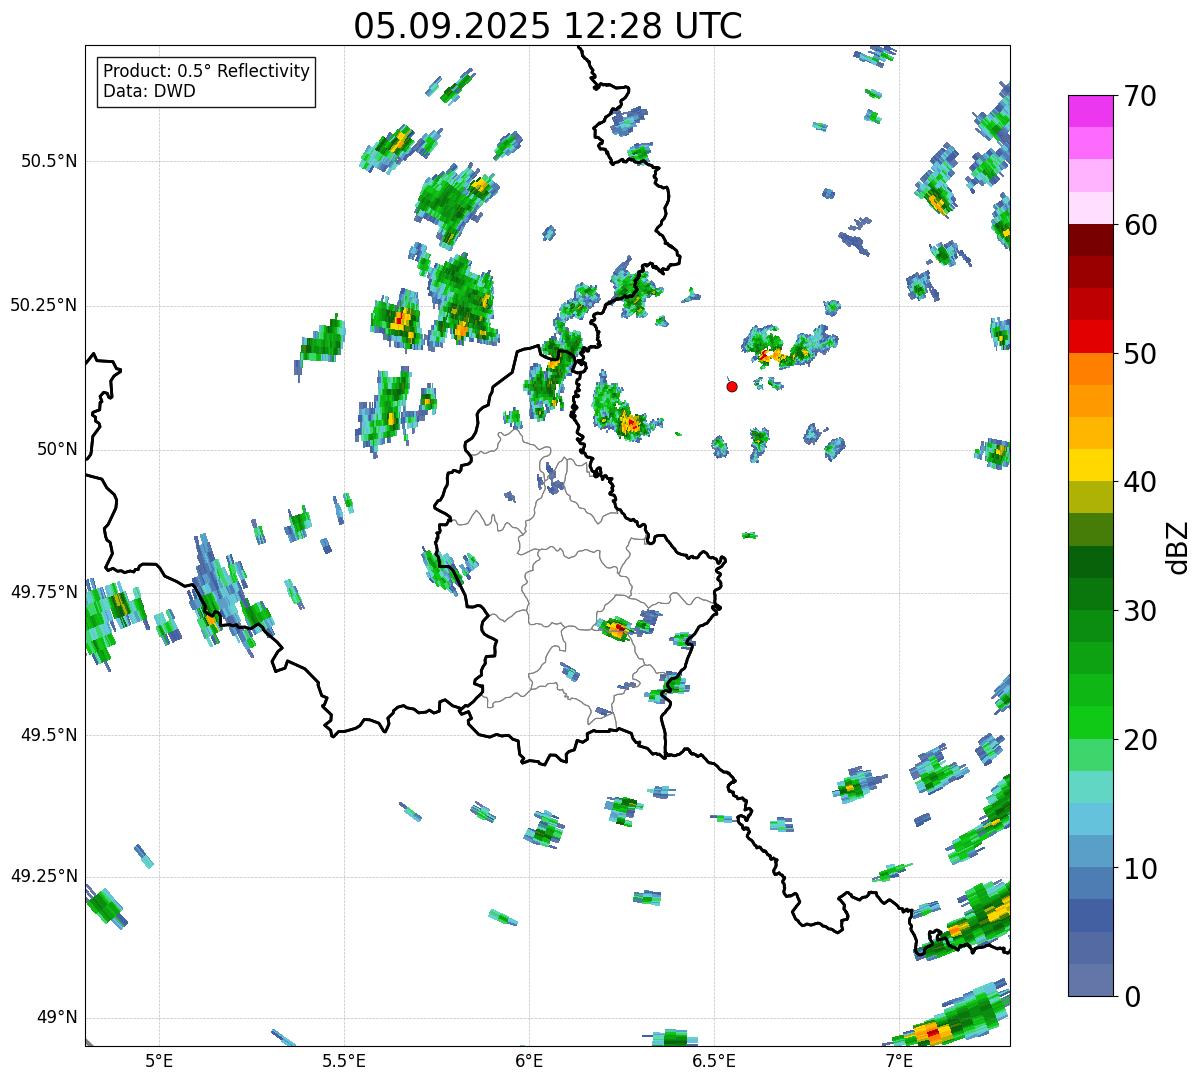This screenshot has height=1081, width=1202.
Task: Click the 'dBZ' colorbar axis label
Action: pyautogui.click(x=1178, y=546)
